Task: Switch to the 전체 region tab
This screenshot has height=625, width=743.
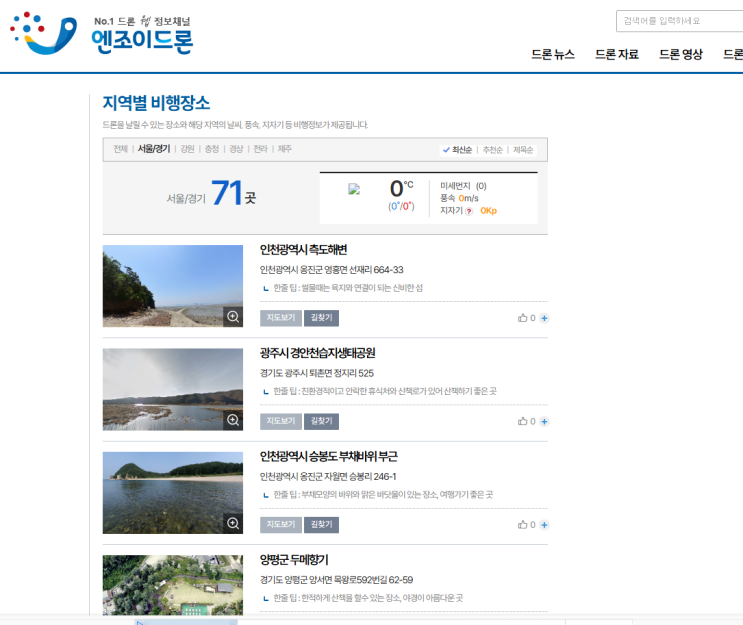Action: point(120,149)
